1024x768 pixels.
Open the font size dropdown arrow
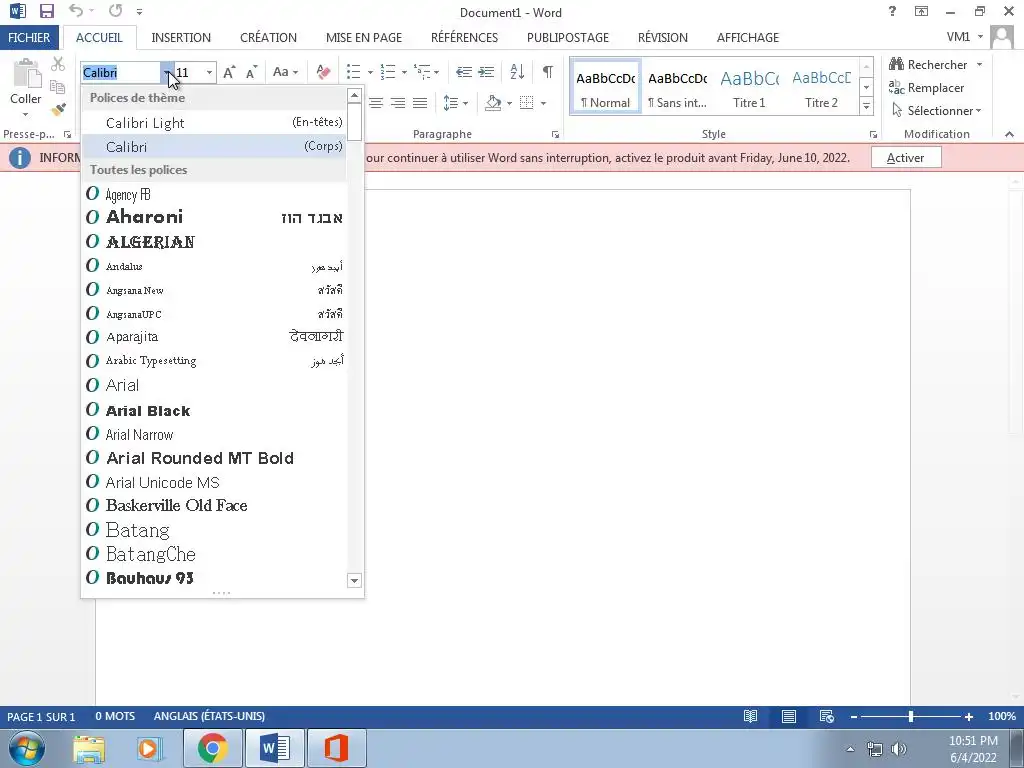[209, 72]
